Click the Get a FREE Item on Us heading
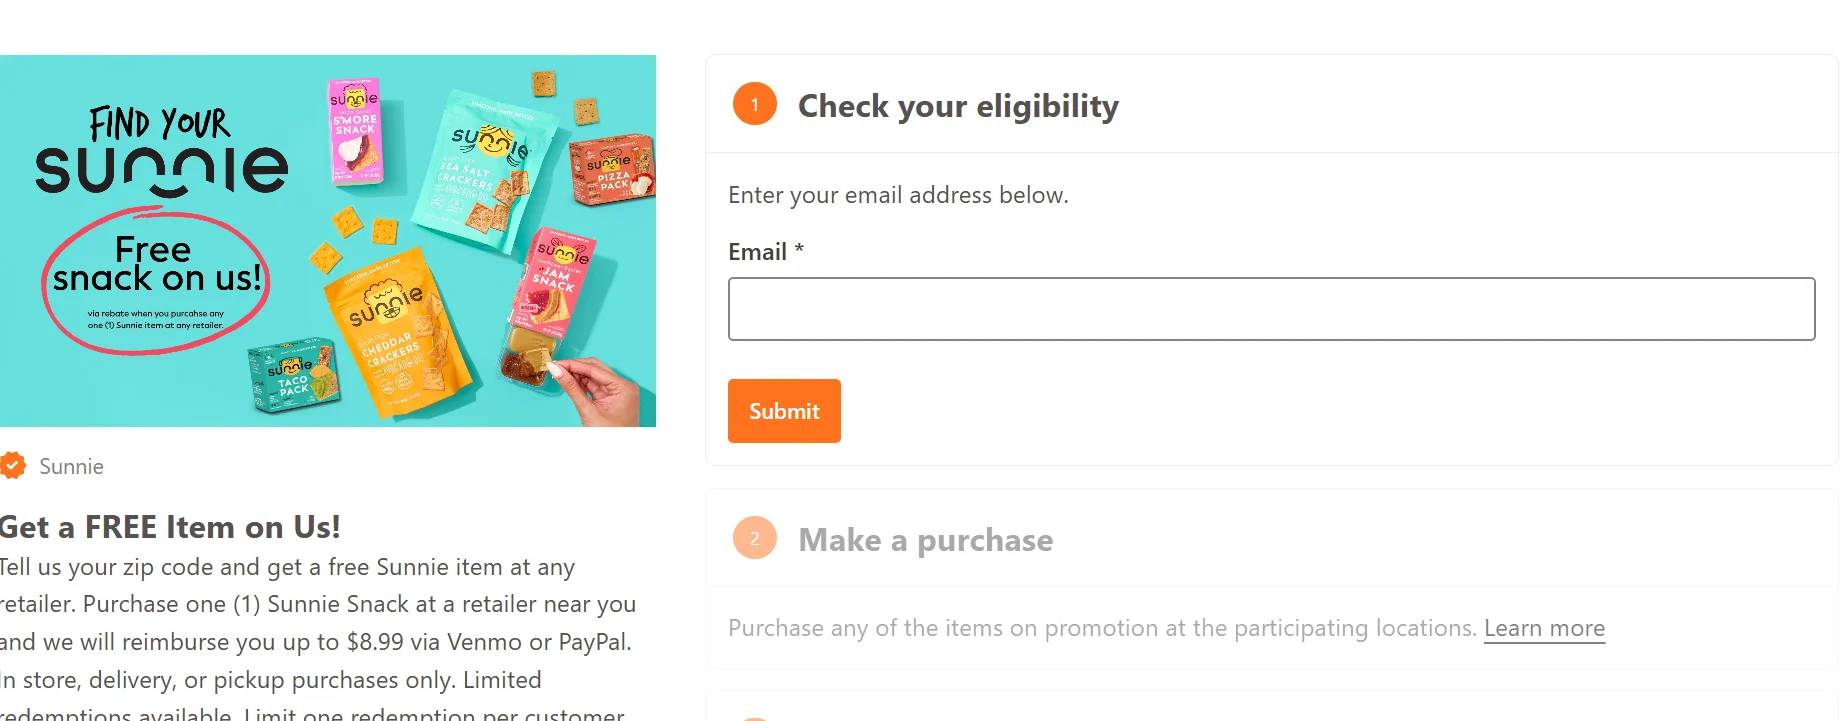The height and width of the screenshot is (721, 1847). (x=170, y=527)
